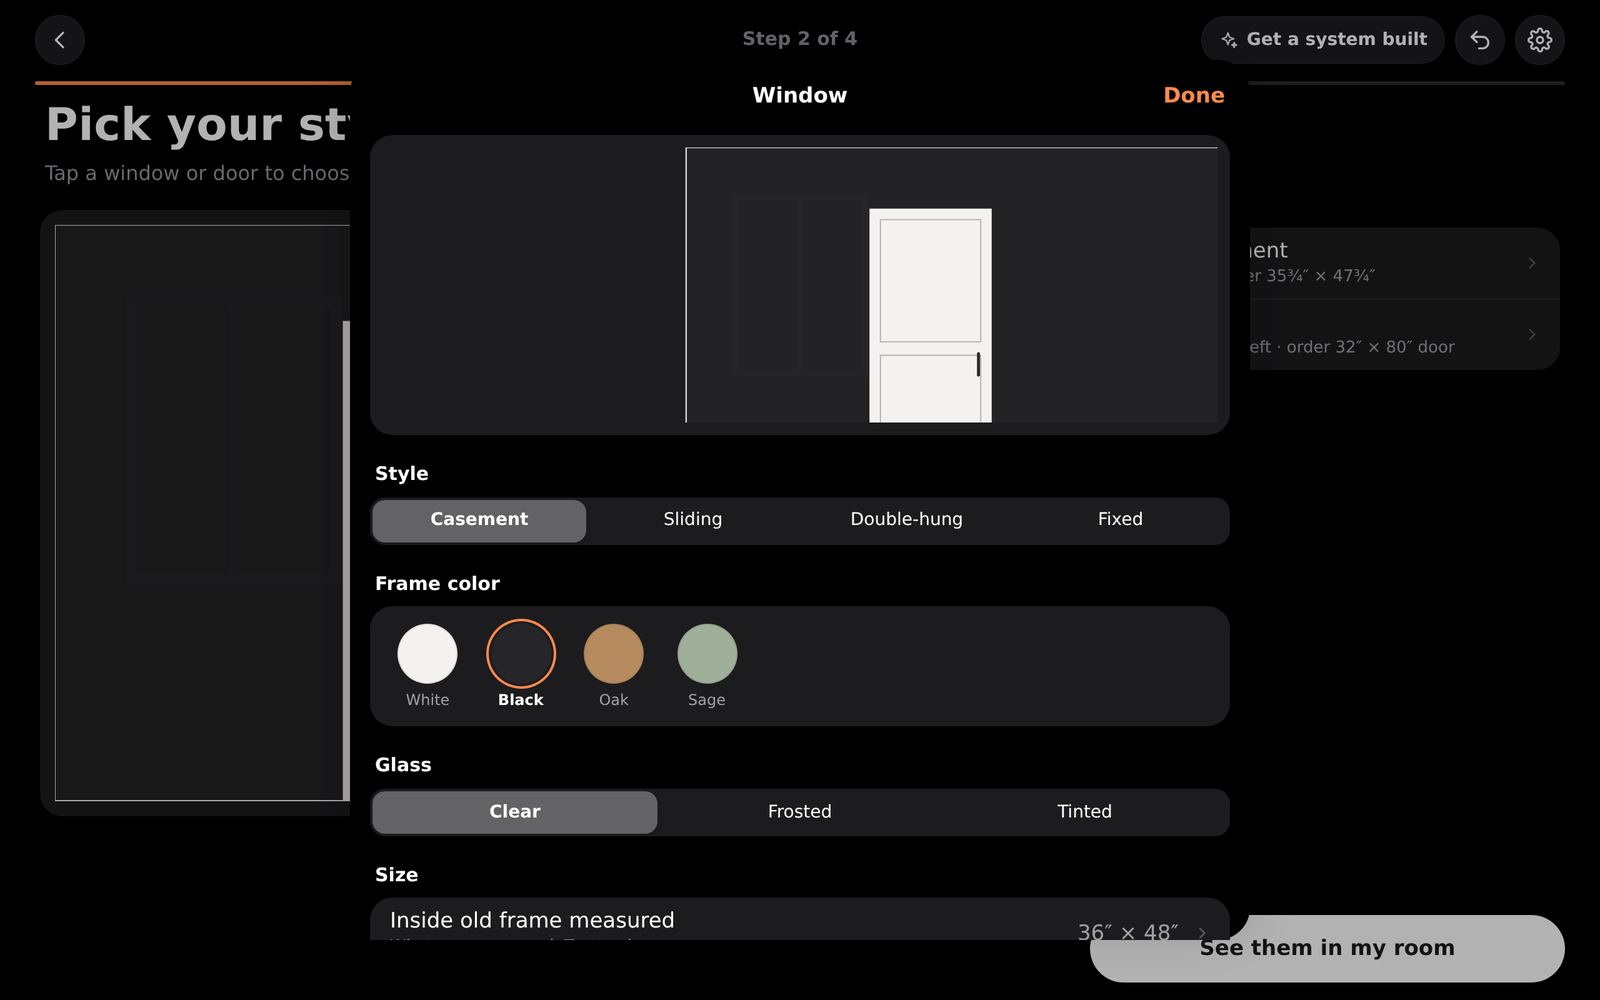Screen dimensions: 1600x1000
Task: Select Clear glass option
Action: click(515, 812)
